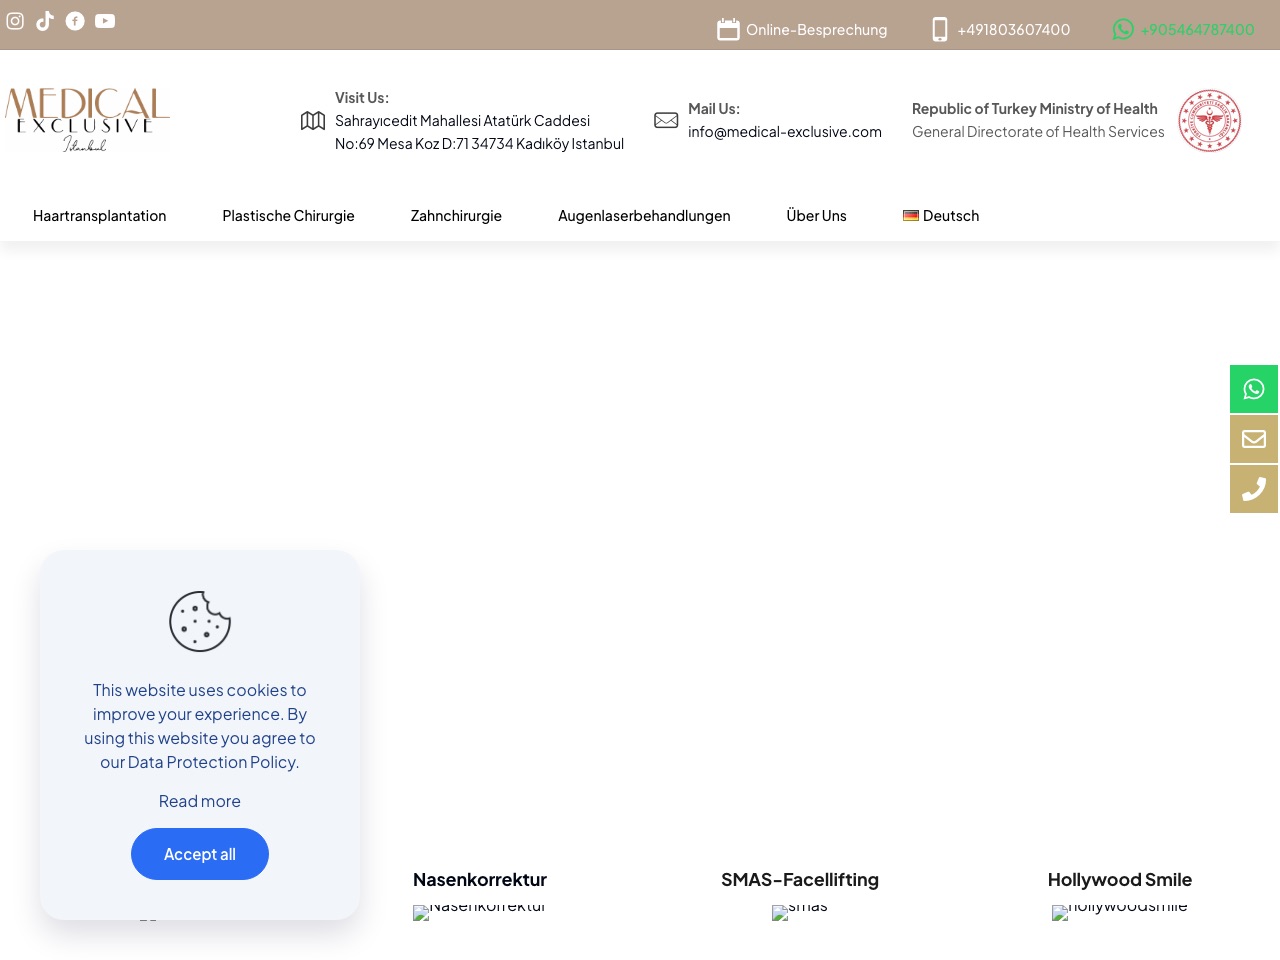The width and height of the screenshot is (1280, 960).
Task: Open the Über Uns menu
Action: [x=817, y=216]
